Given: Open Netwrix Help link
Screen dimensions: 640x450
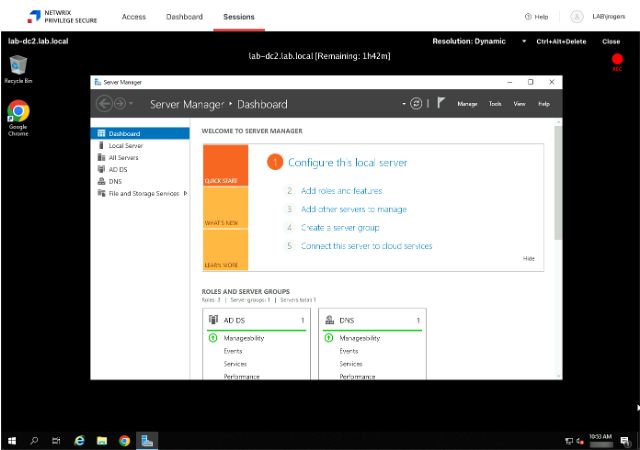Looking at the screenshot, I should (x=536, y=17).
